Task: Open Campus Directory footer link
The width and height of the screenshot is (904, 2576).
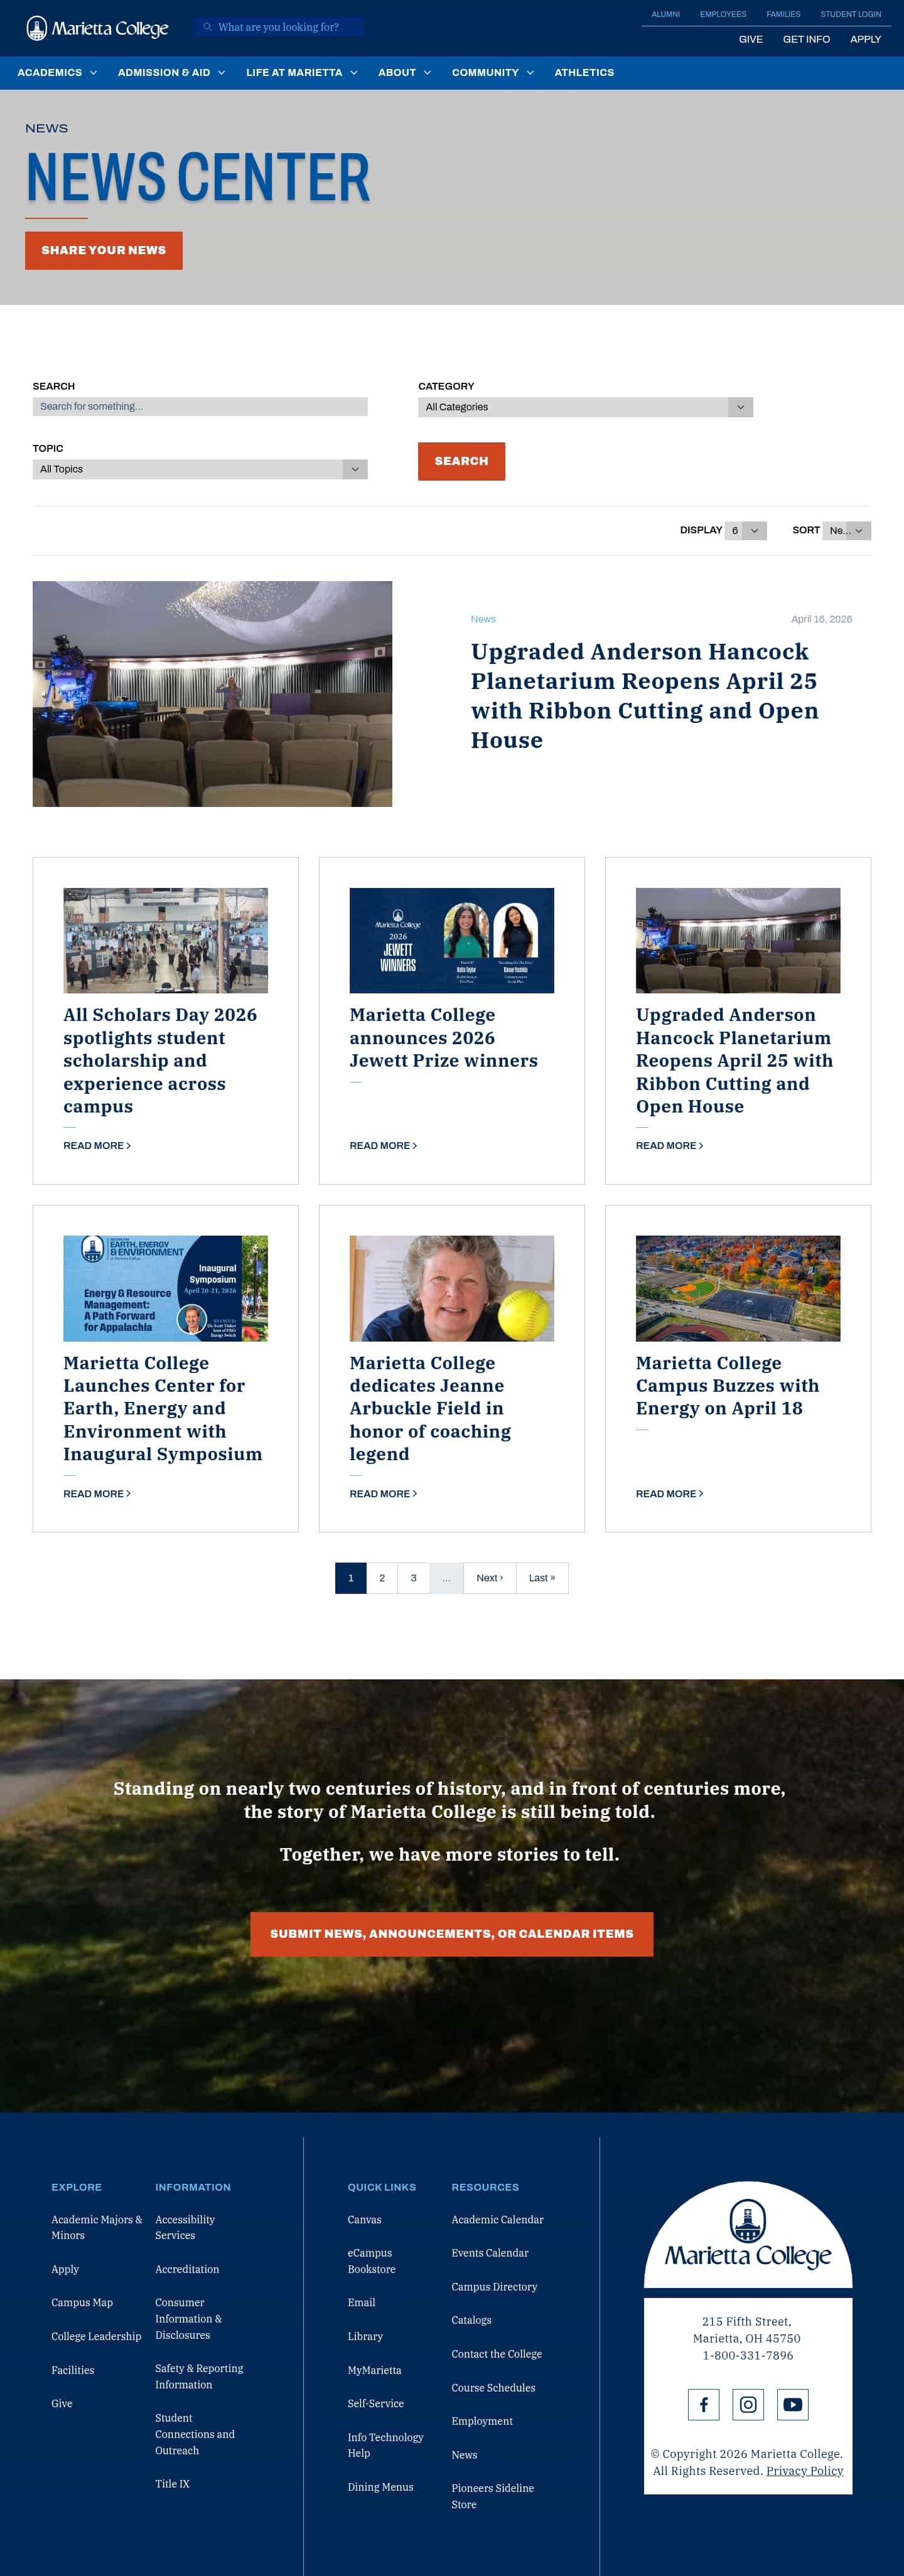Action: 494,2286
